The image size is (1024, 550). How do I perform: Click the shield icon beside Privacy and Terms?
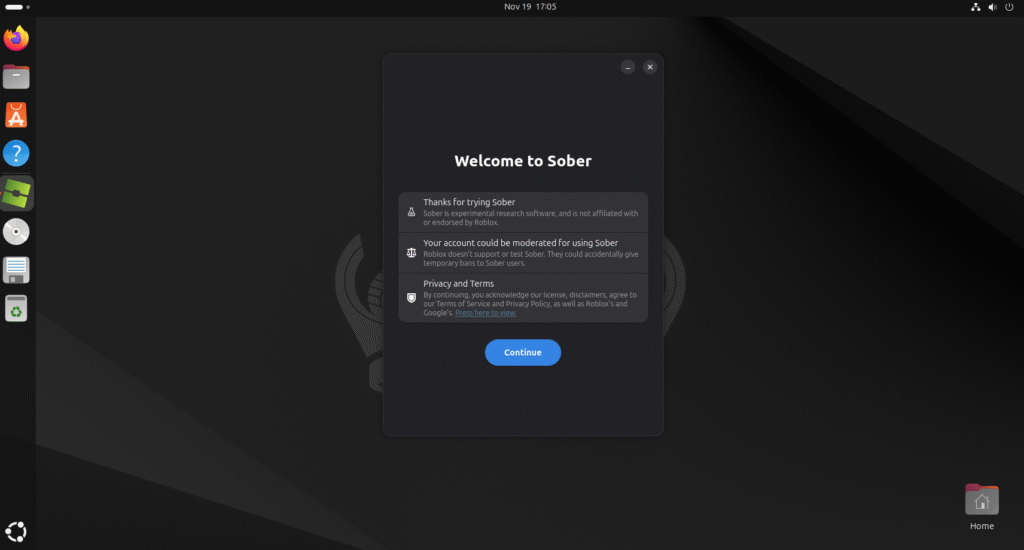pyautogui.click(x=411, y=298)
